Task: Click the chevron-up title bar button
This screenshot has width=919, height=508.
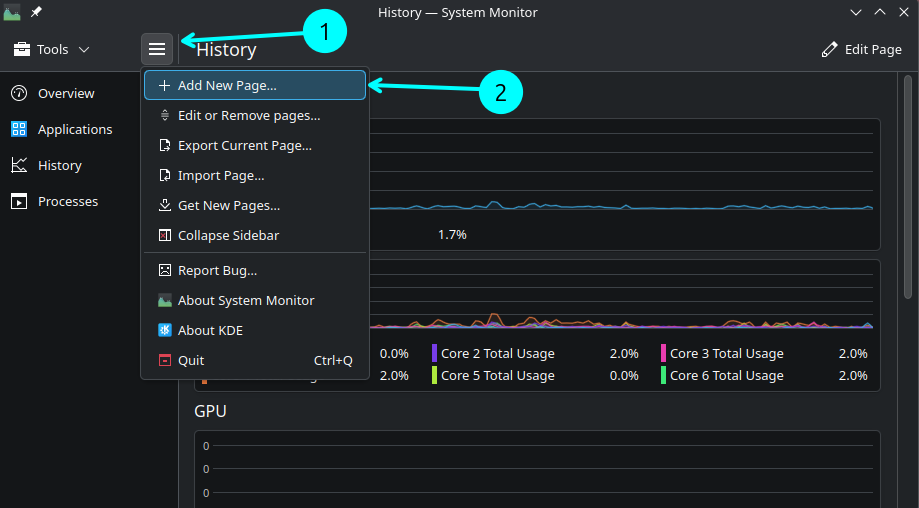Action: (880, 12)
